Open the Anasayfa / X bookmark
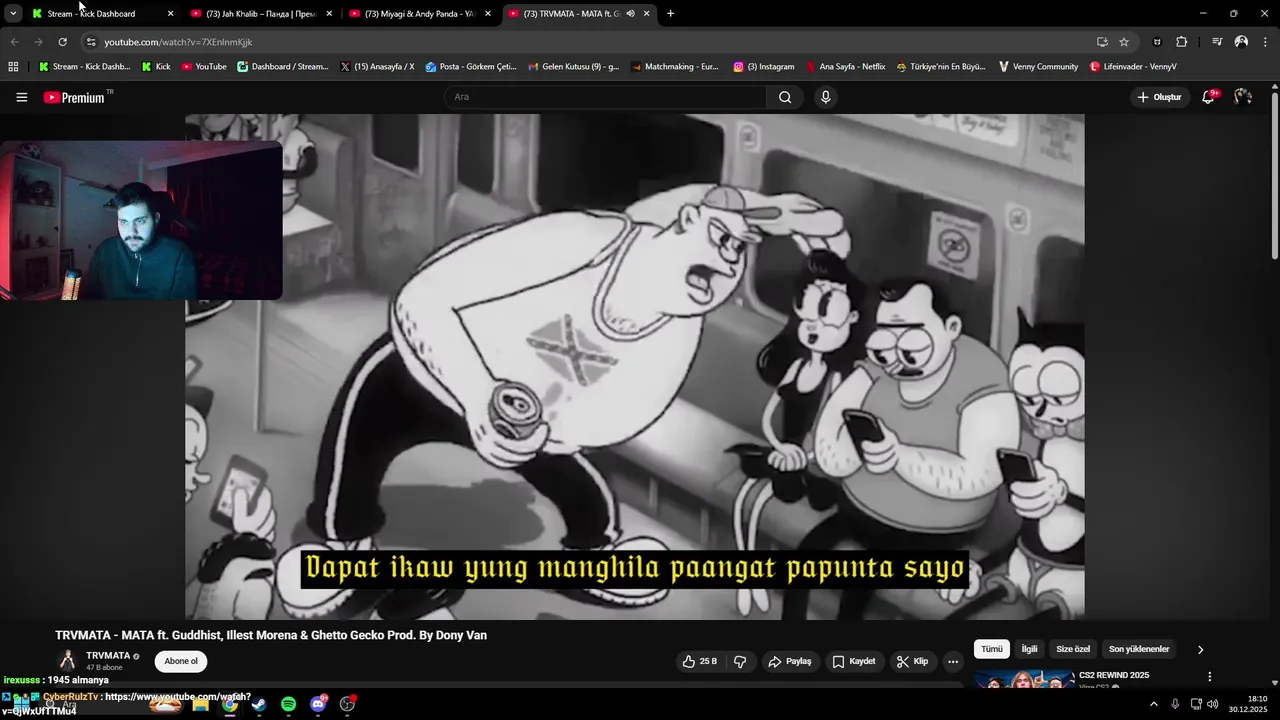 tap(377, 67)
